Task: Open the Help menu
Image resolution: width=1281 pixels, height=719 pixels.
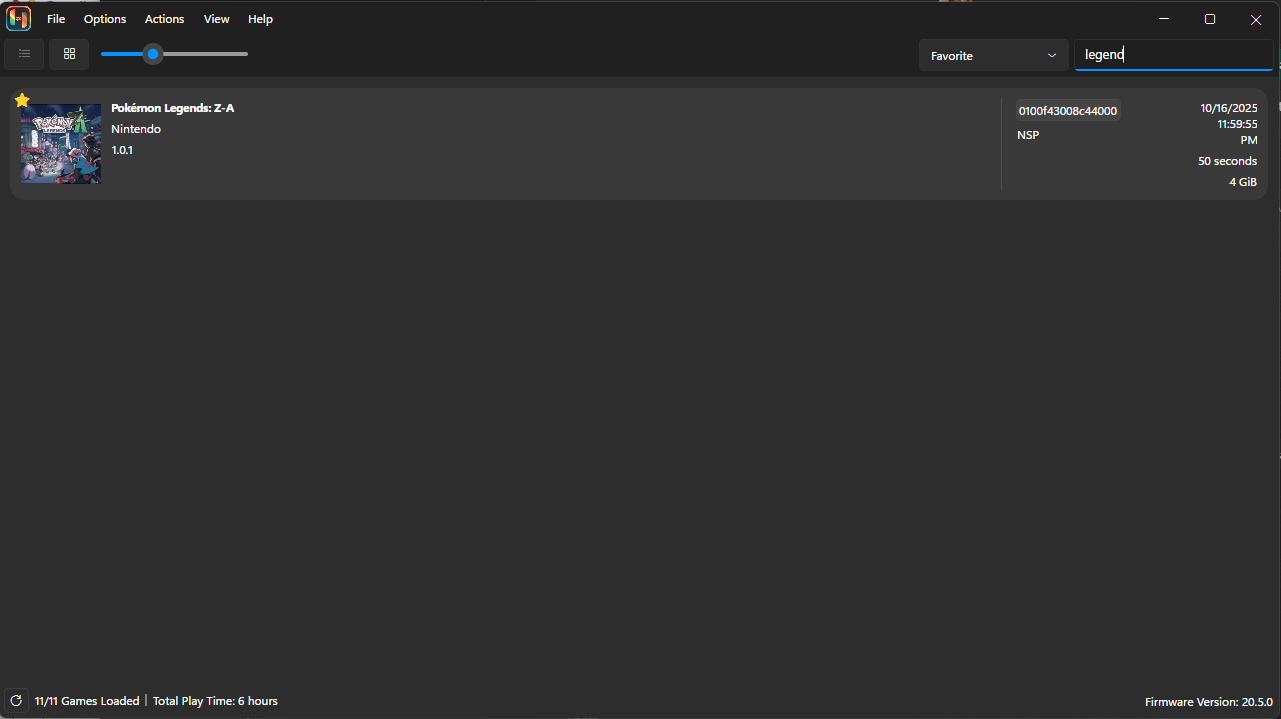Action: 260,19
